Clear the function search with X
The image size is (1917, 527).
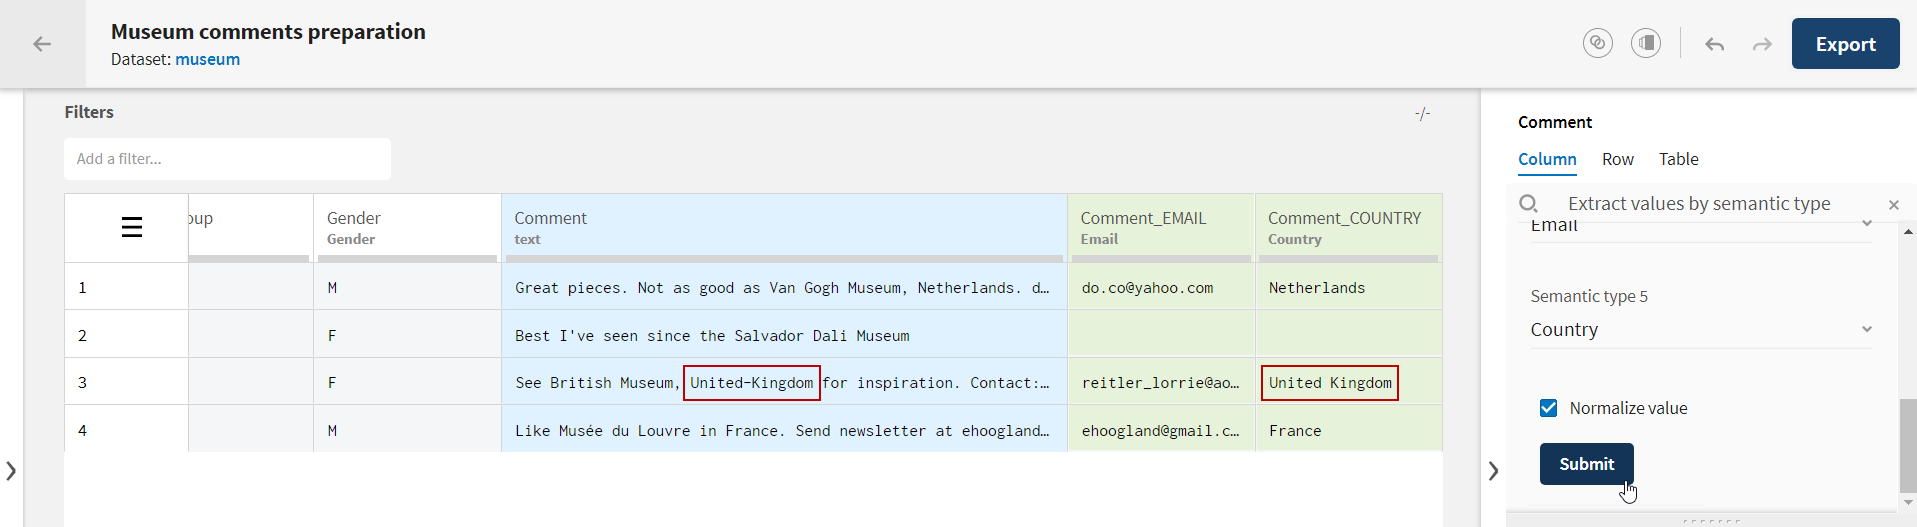click(x=1893, y=205)
